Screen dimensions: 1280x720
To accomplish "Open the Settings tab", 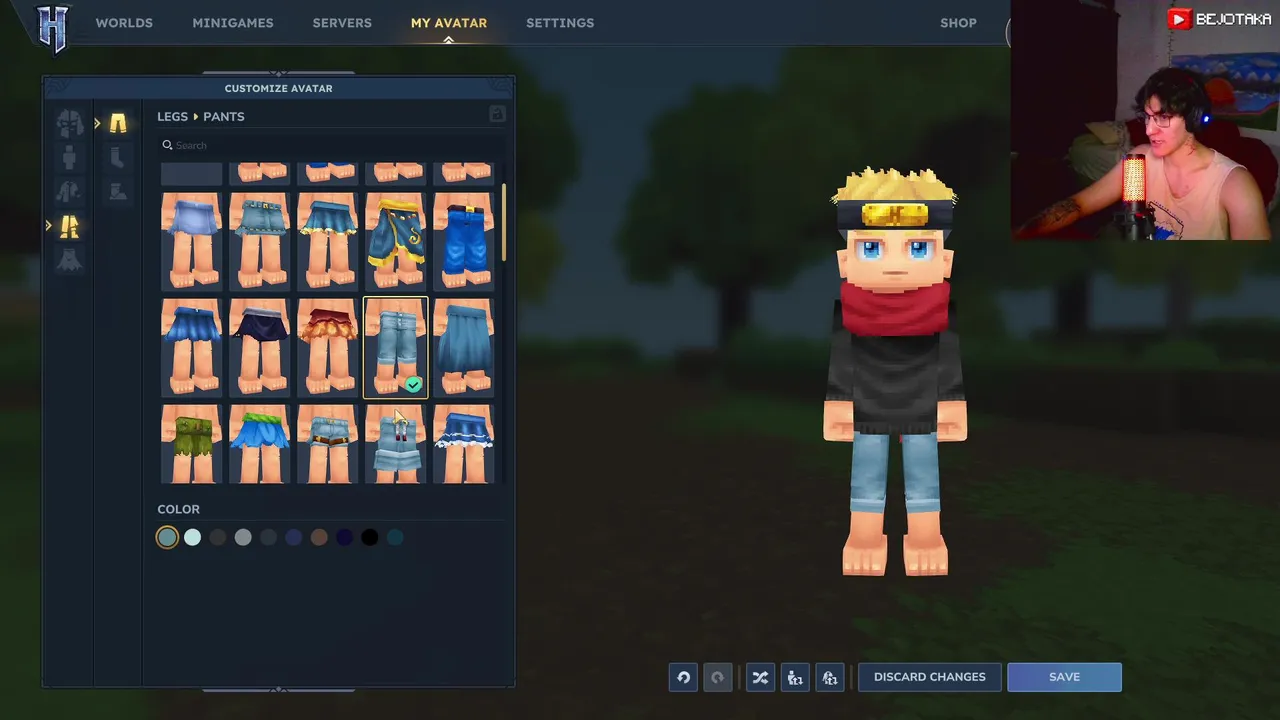I will coord(560,23).
